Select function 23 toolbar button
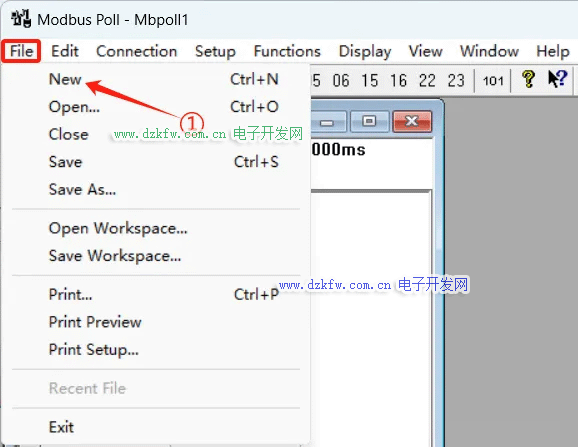The height and width of the screenshot is (447, 578). coord(456,80)
